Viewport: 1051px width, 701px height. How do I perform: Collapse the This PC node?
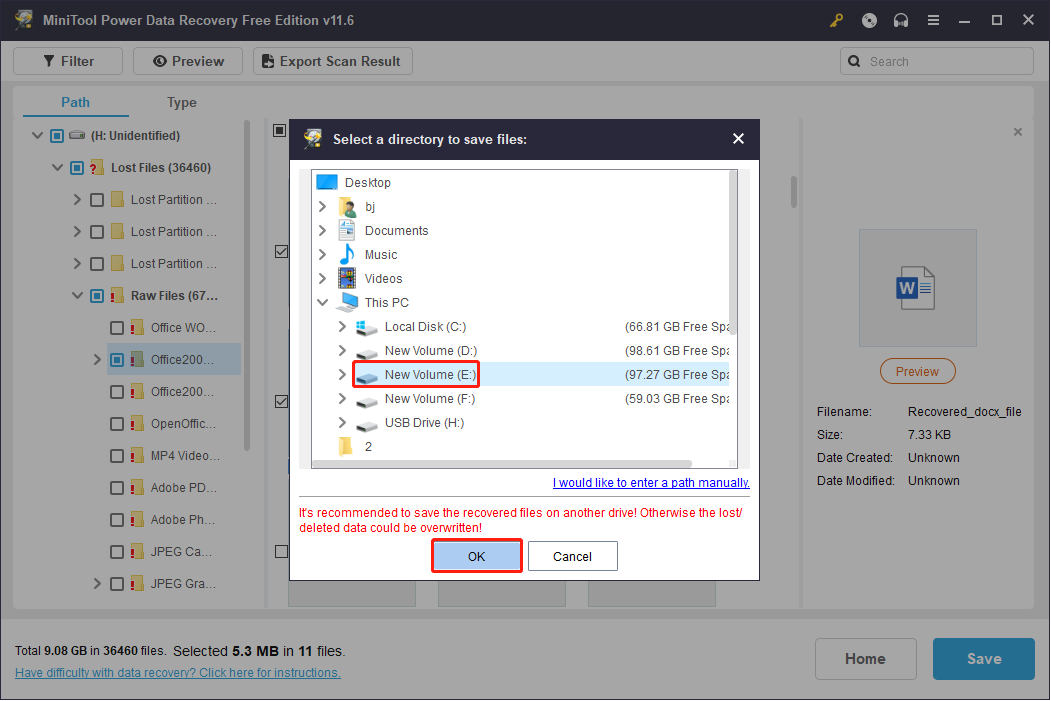pos(322,302)
